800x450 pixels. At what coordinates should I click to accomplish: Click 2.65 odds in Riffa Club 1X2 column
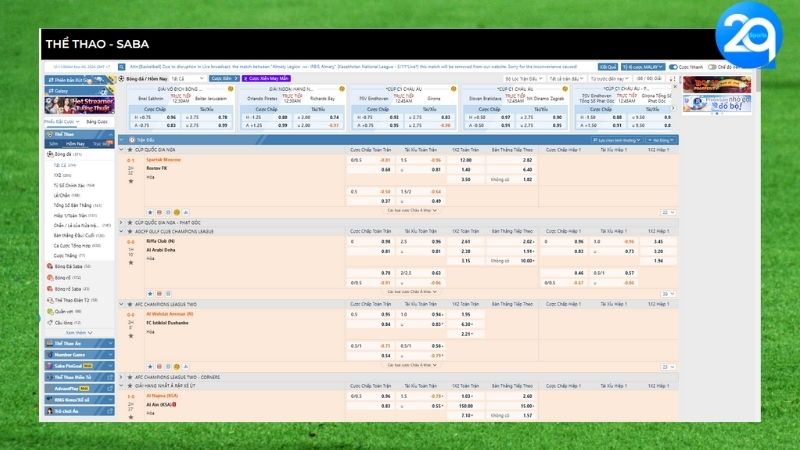coord(465,241)
